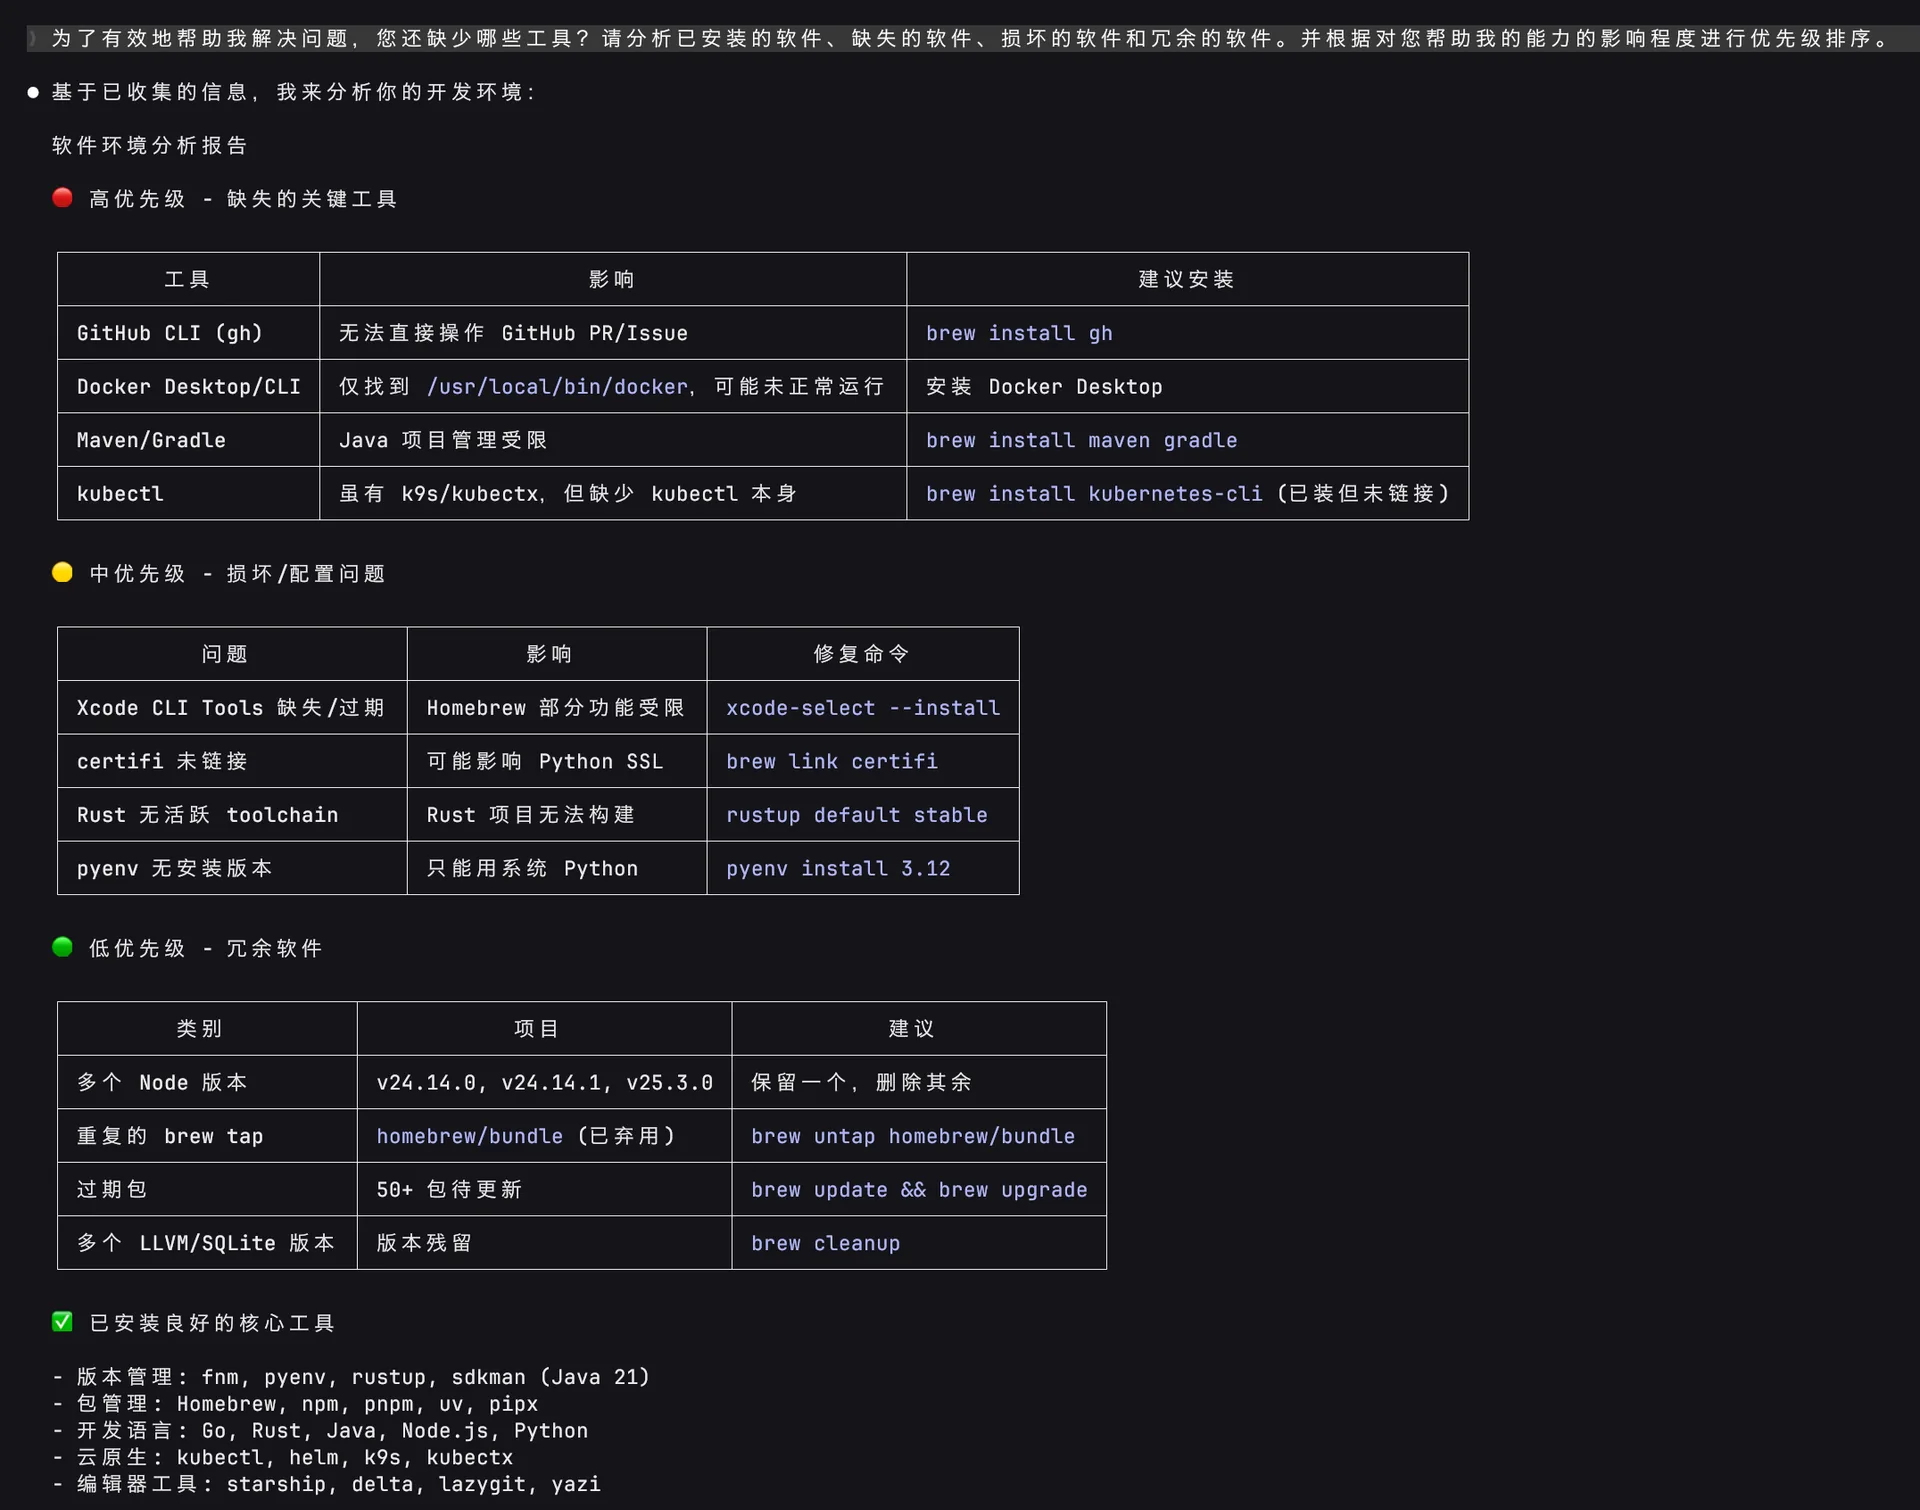Click the prompt chevron at top left
The width and height of the screenshot is (1920, 1510).
[x=33, y=39]
